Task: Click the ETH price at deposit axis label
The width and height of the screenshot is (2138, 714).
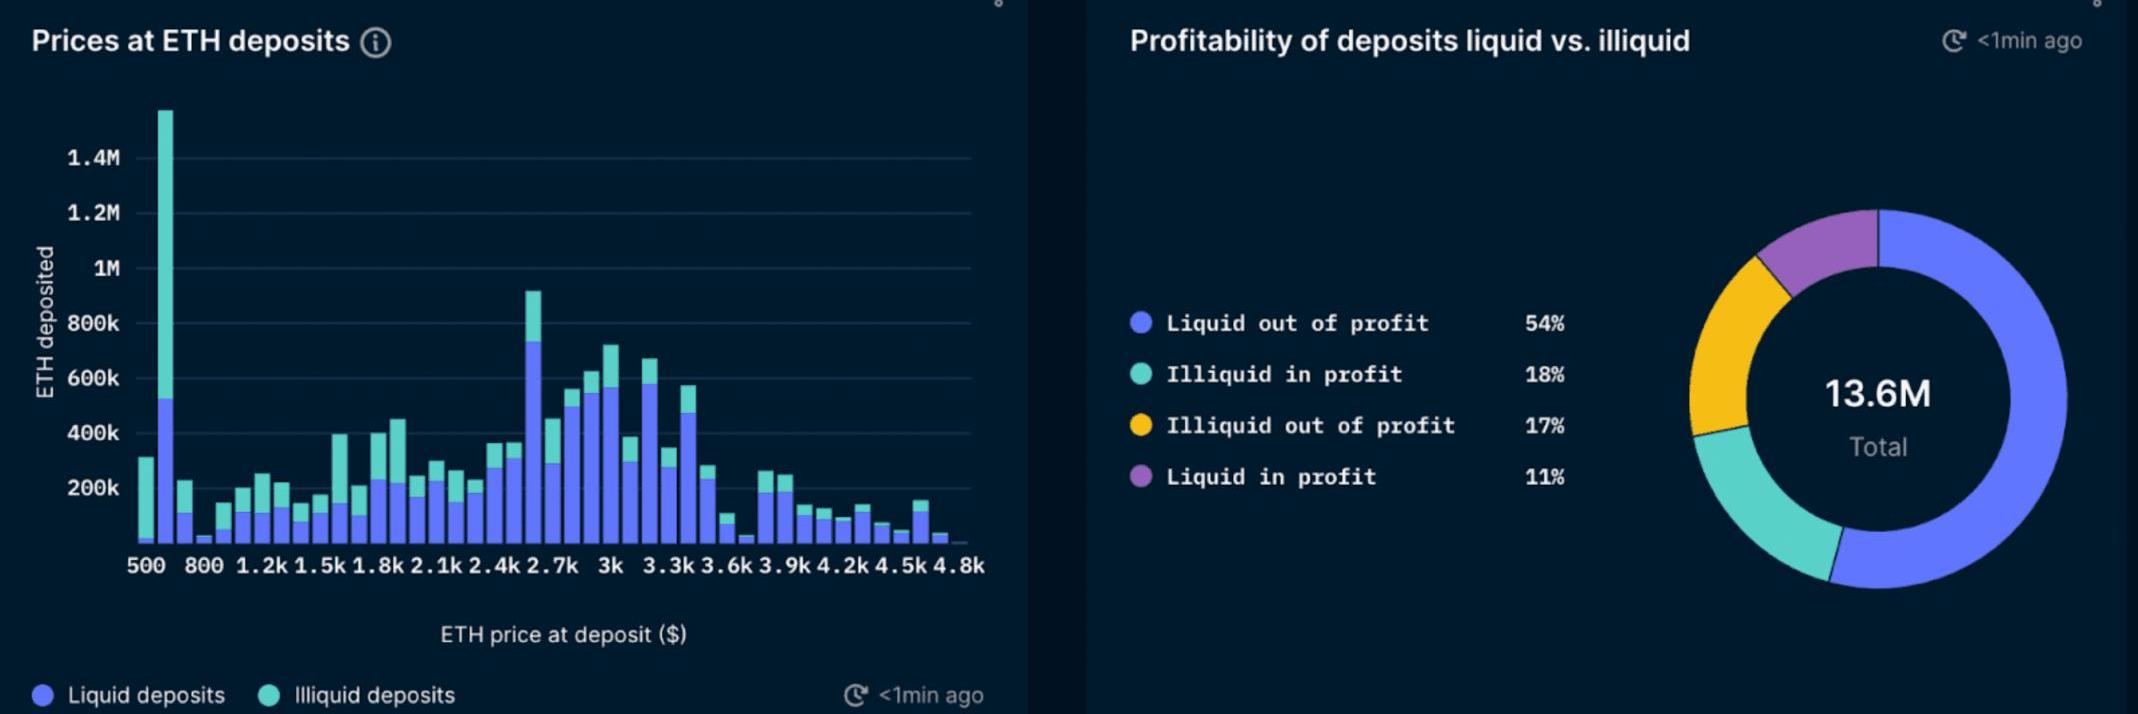Action: (x=563, y=634)
